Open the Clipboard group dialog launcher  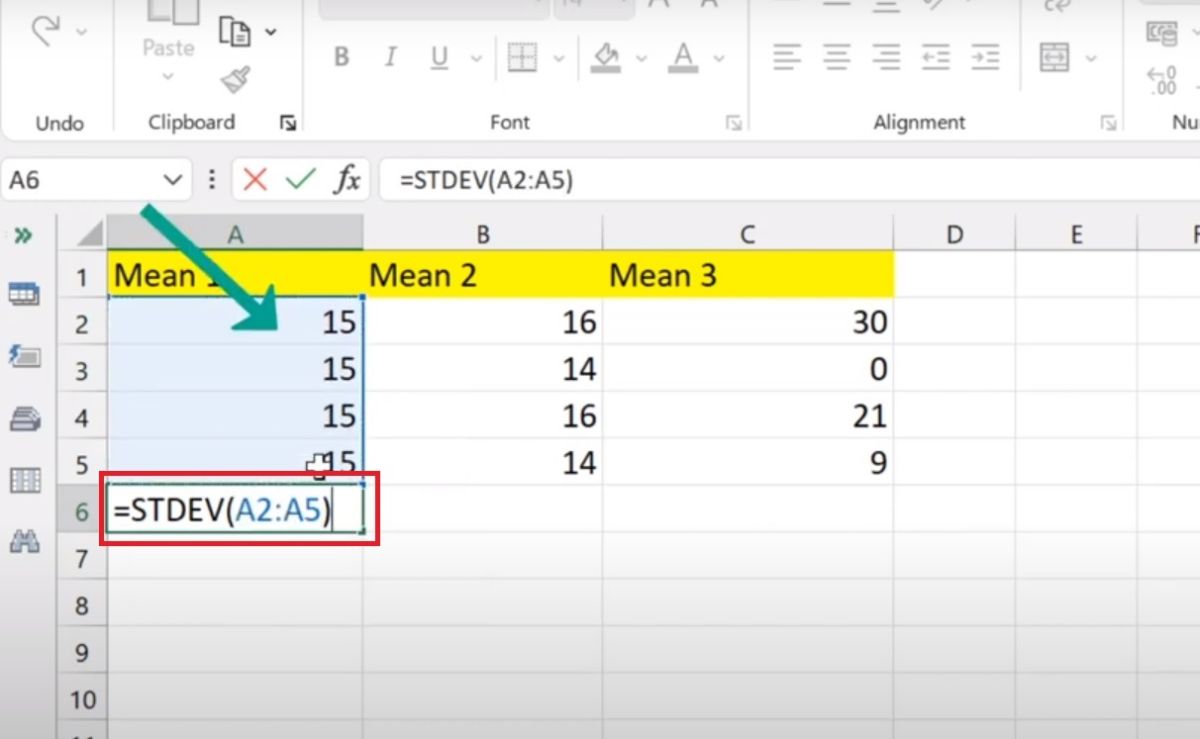click(288, 123)
